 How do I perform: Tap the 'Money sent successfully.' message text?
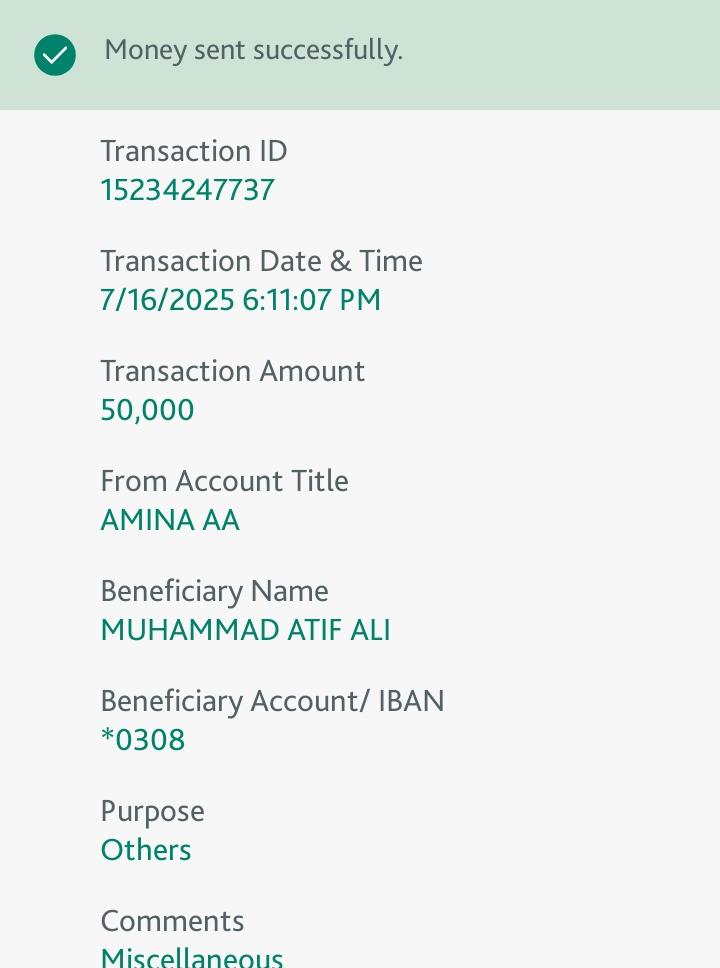253,50
